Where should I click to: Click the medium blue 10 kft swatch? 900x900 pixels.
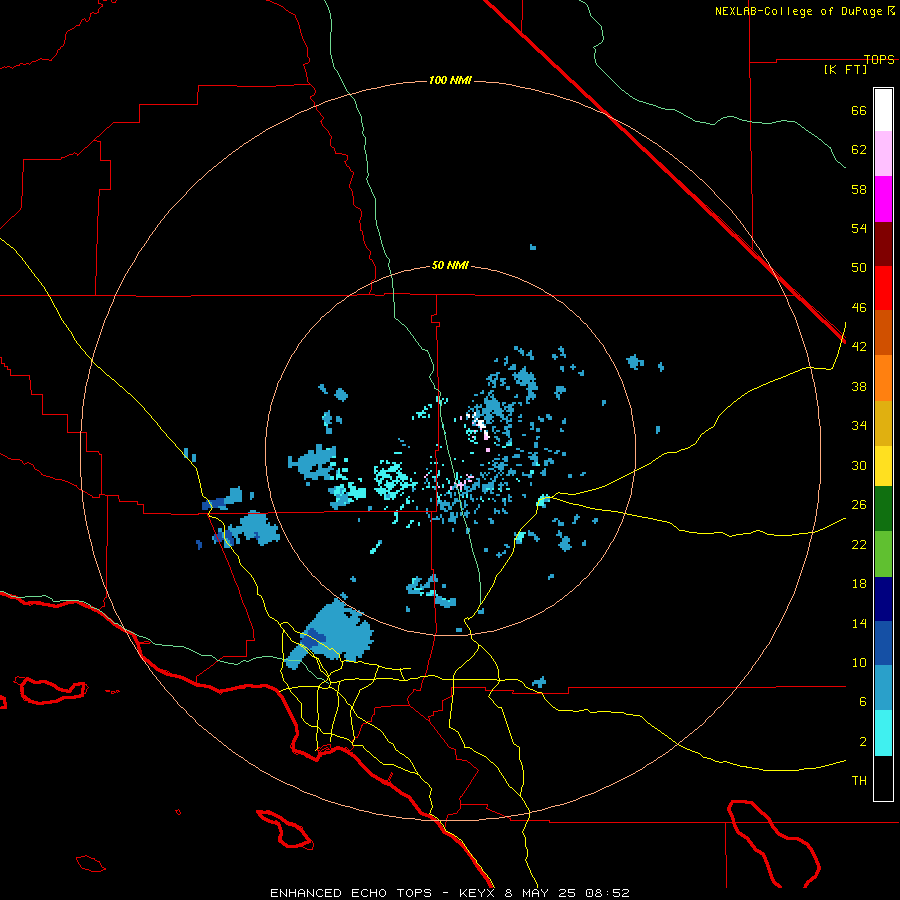click(x=883, y=643)
